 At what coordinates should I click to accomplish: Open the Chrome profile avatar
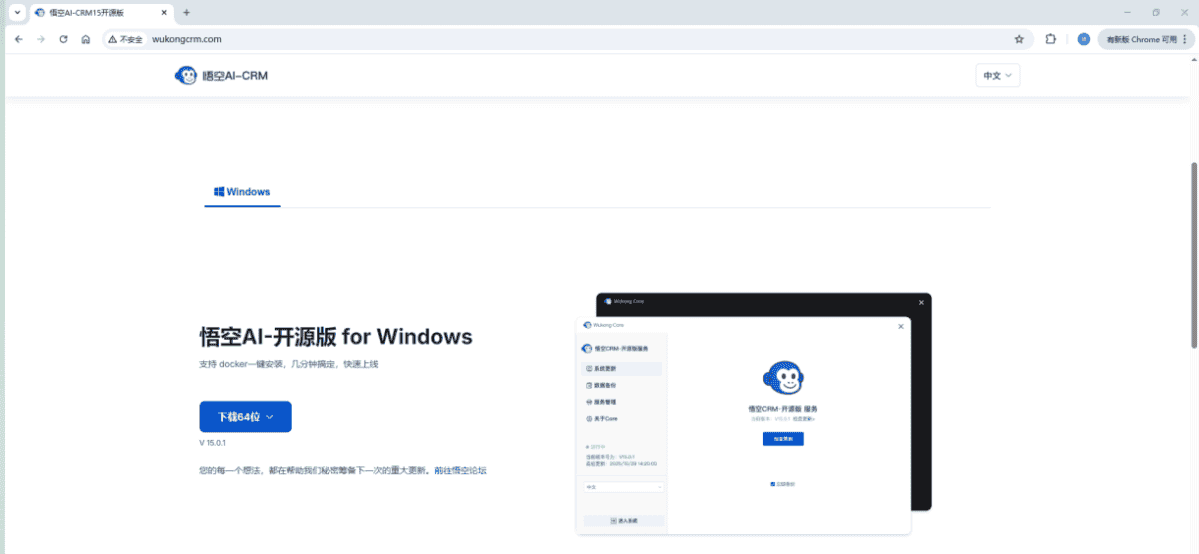[x=1084, y=39]
